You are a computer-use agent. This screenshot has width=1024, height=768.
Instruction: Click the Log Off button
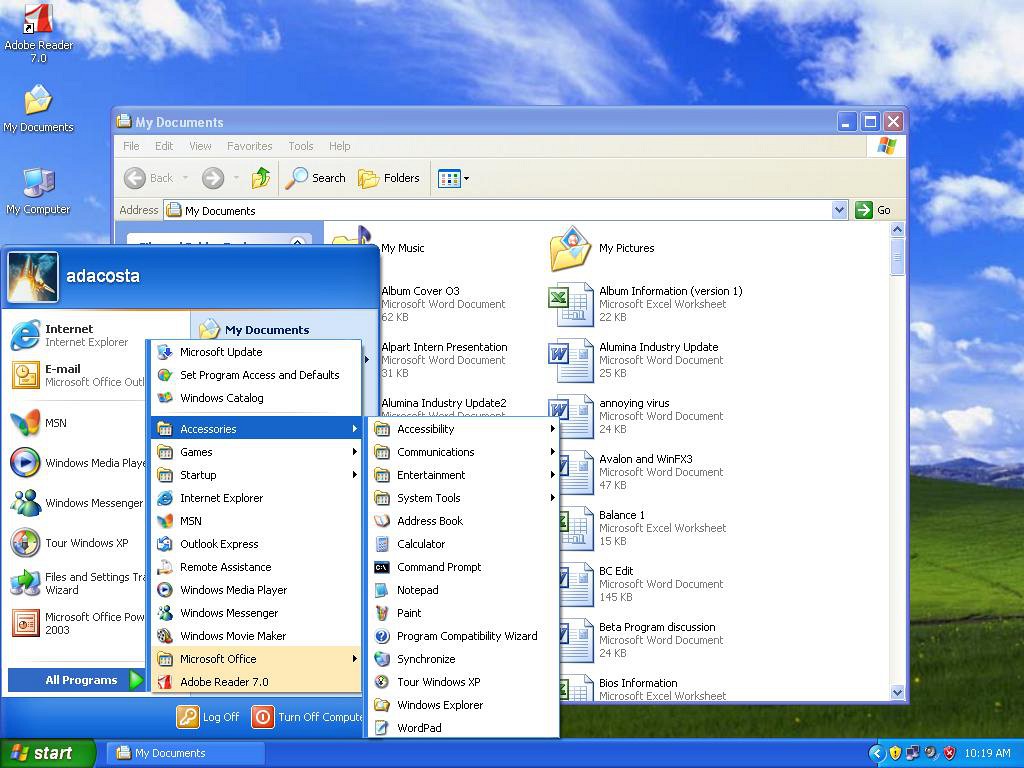point(208,717)
